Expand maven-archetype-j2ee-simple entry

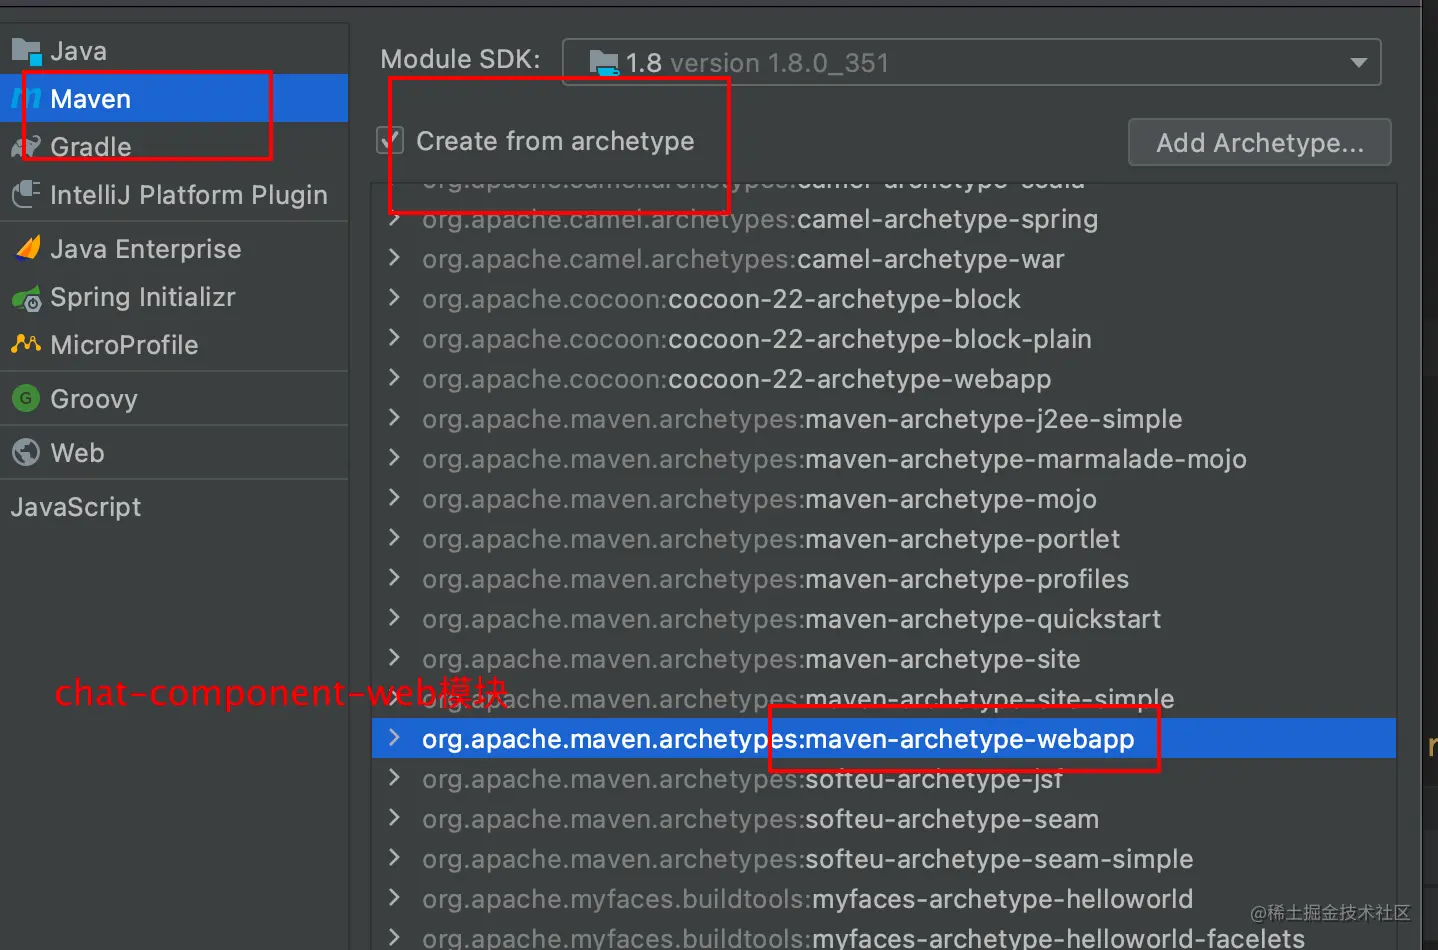tap(394, 418)
